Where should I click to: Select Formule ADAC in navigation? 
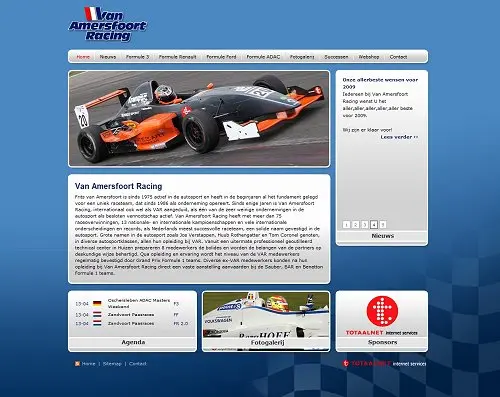(263, 57)
